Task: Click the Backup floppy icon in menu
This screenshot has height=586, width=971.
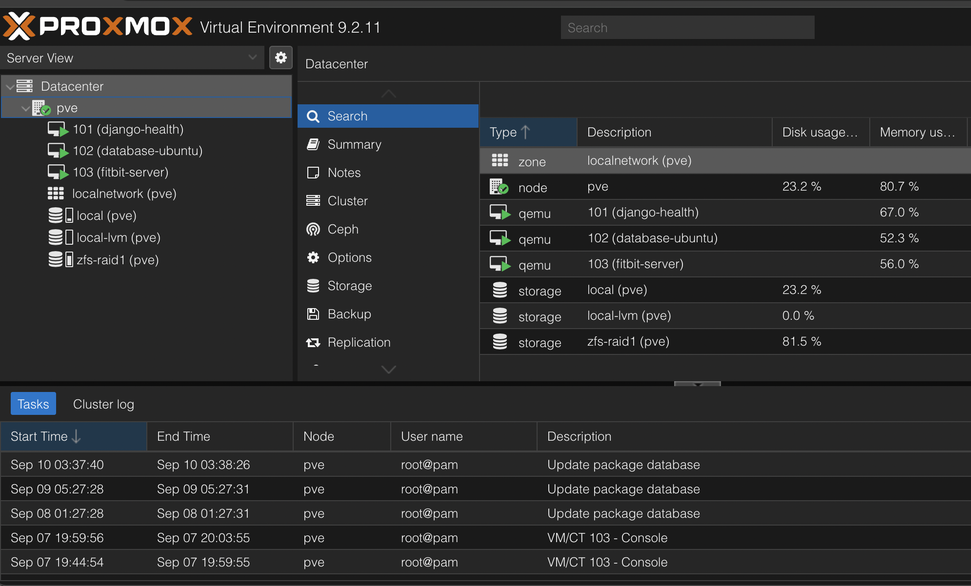Action: [313, 314]
